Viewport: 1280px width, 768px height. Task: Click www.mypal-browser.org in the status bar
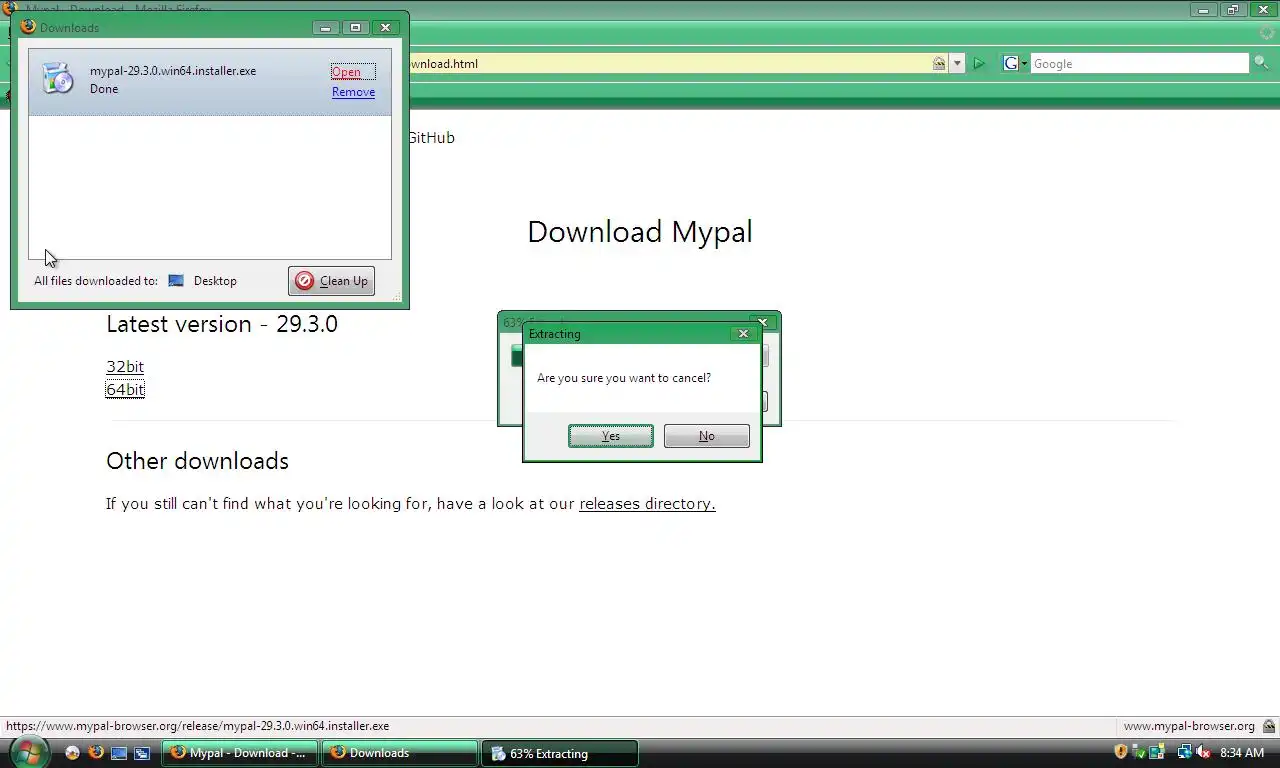[x=1188, y=726]
